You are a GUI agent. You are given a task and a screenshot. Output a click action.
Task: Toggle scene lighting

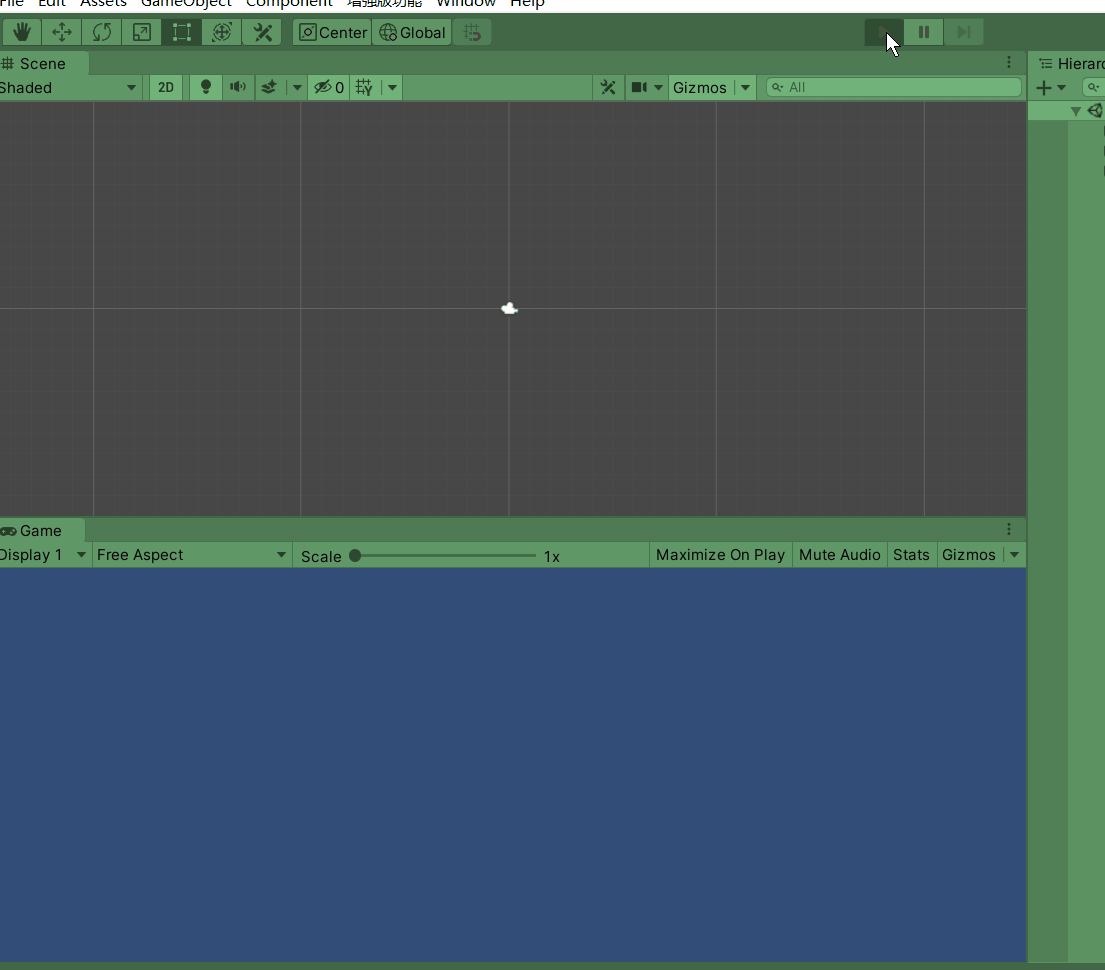tap(206, 87)
